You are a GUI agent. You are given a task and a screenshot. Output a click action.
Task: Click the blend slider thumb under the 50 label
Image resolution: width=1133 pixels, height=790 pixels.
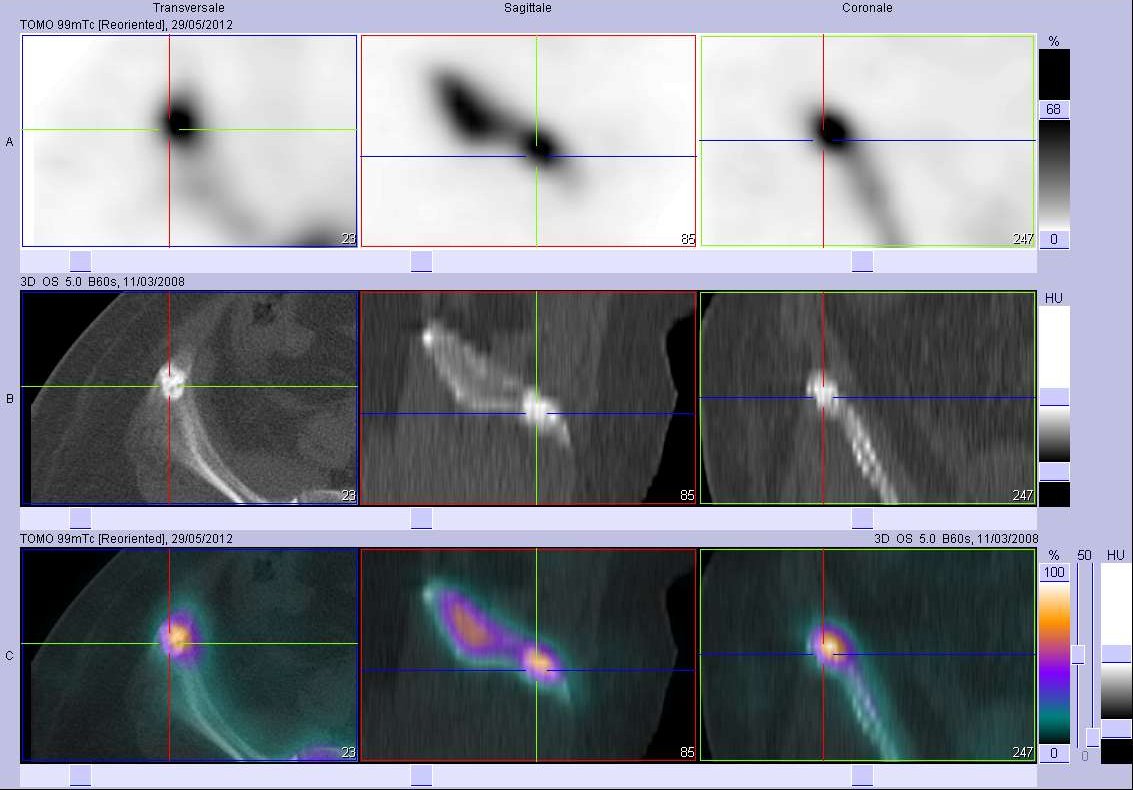coord(1077,655)
